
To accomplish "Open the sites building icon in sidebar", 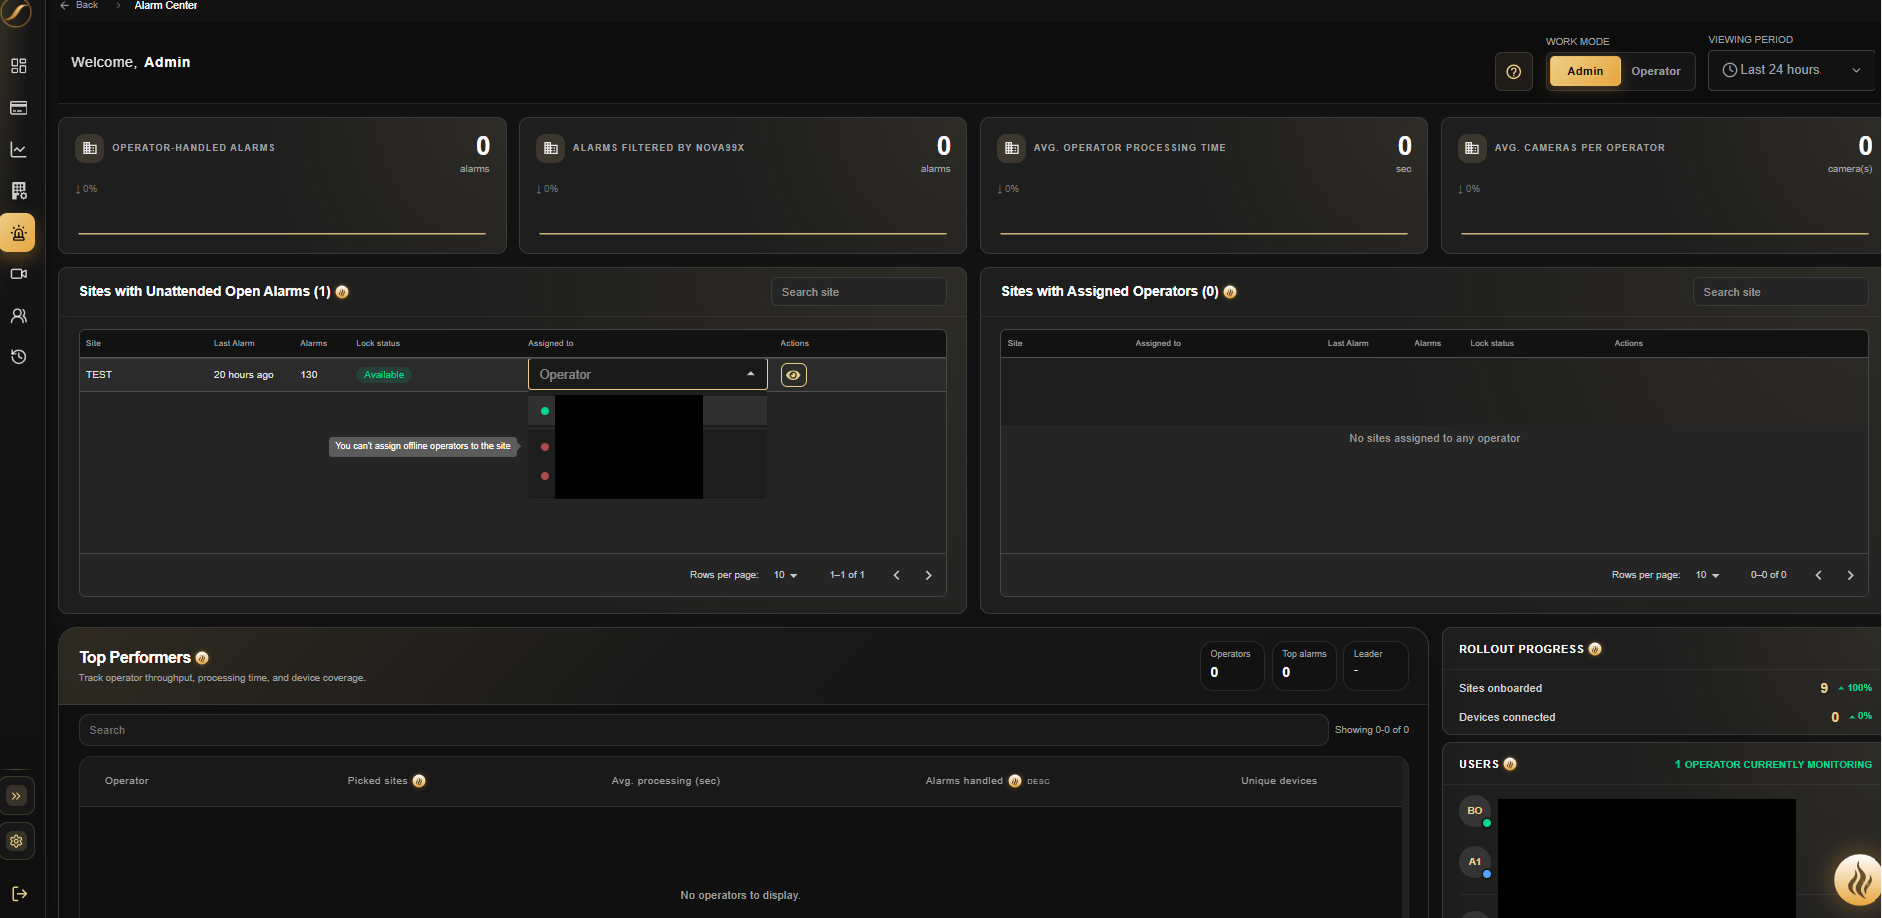I will click(18, 191).
